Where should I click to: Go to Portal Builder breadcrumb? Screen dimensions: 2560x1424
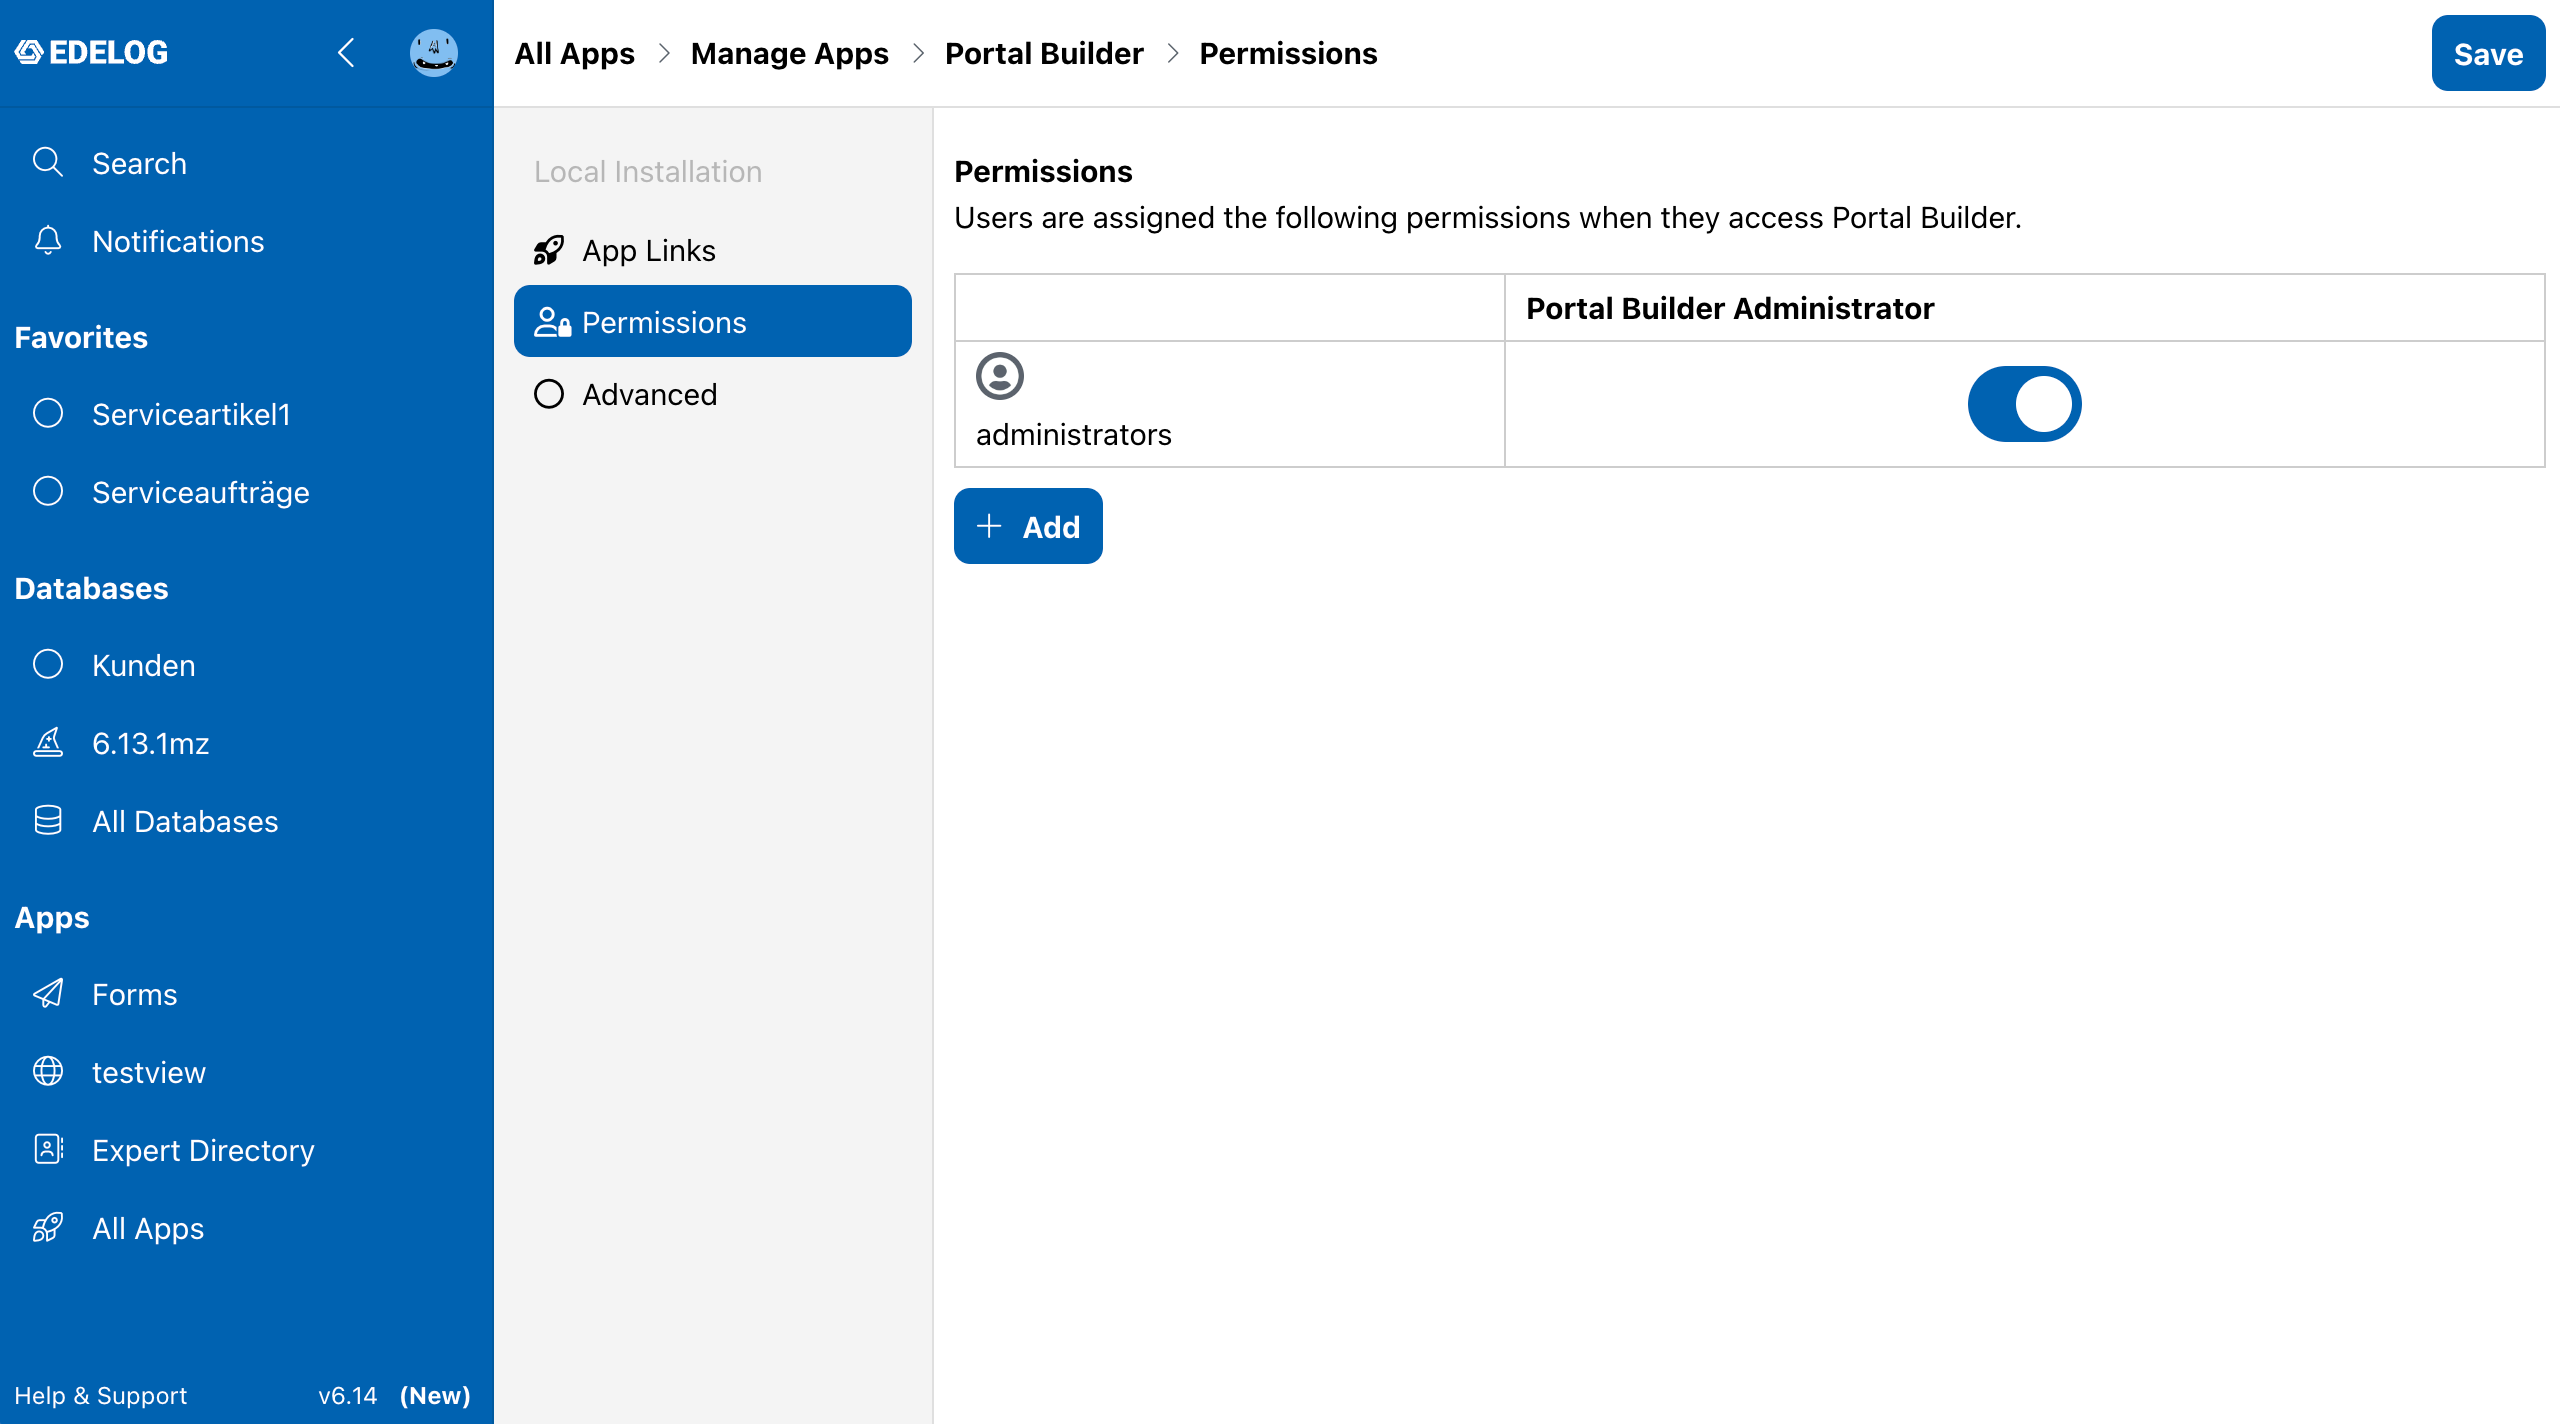(x=1044, y=53)
